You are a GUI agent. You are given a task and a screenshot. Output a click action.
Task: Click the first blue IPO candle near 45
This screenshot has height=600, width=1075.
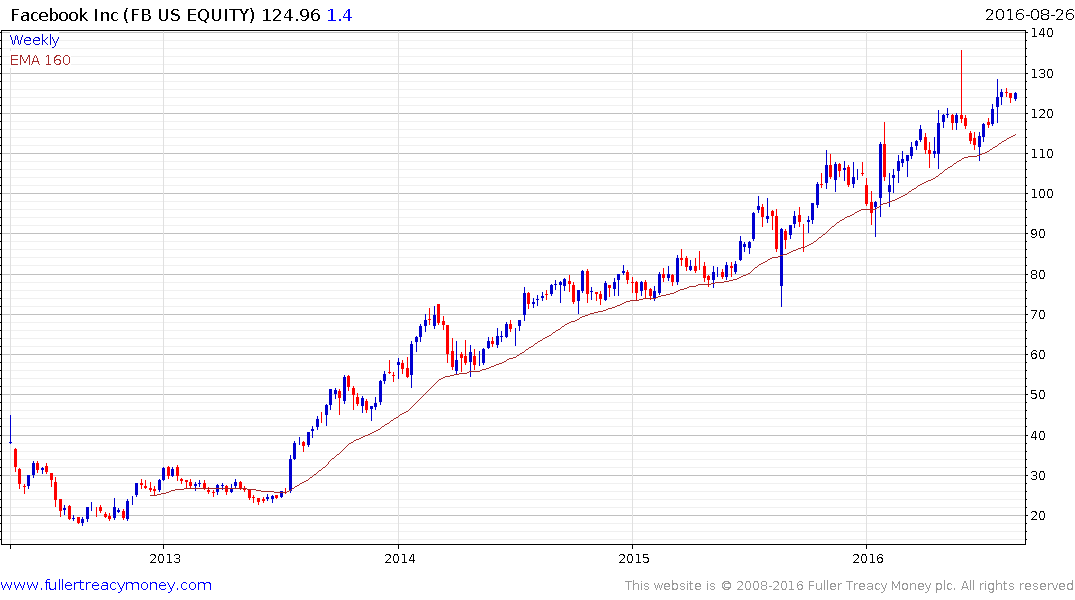(10, 430)
